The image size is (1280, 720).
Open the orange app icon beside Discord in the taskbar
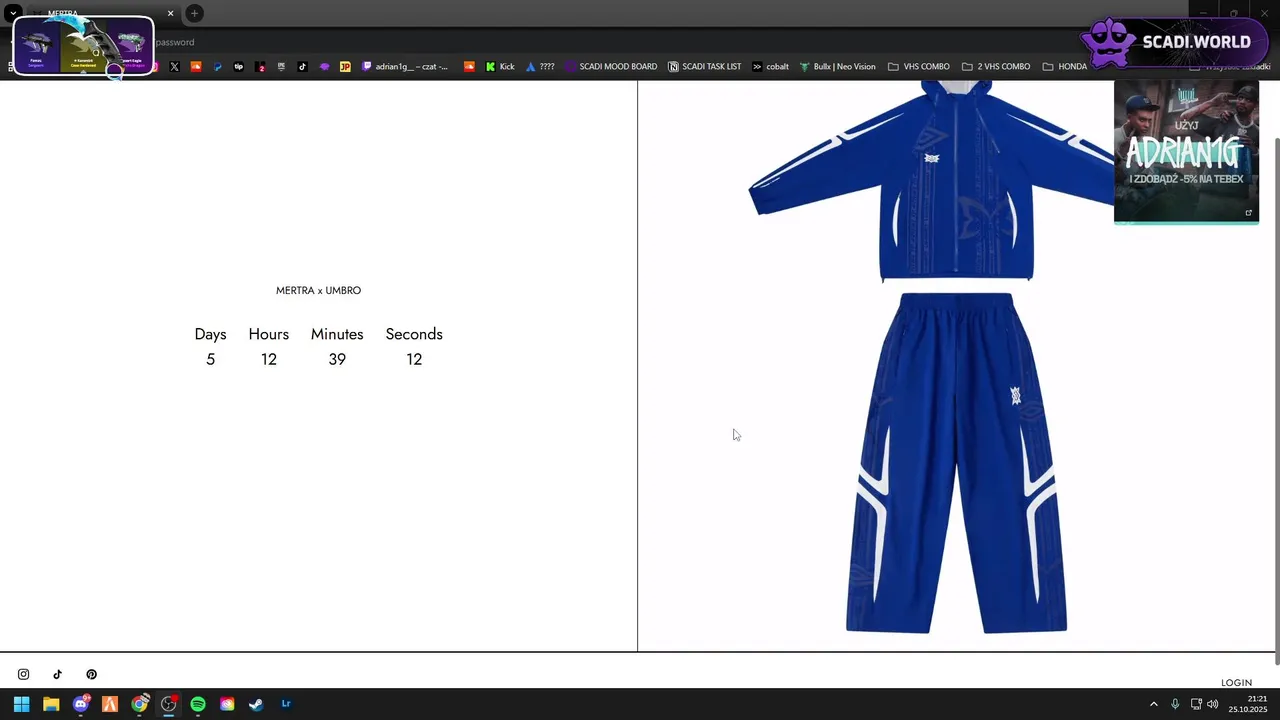click(x=110, y=704)
